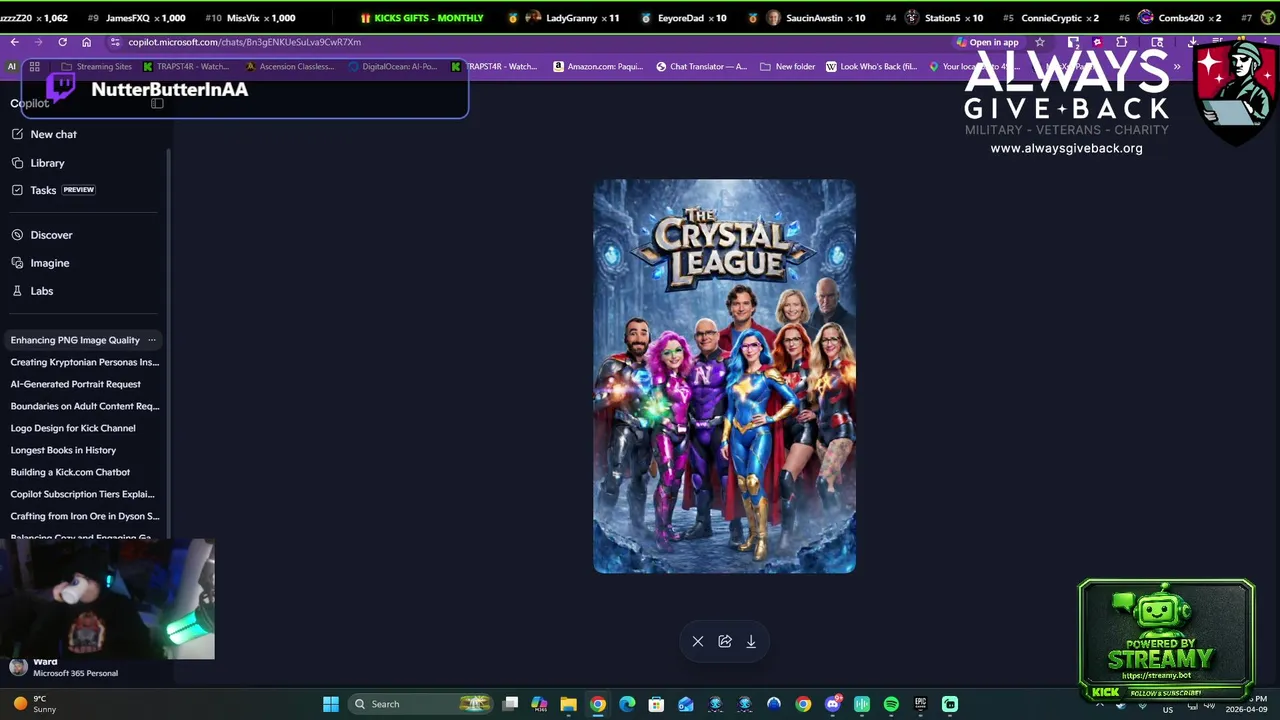Open chat 'Creating Kryptonian Personas'
Image resolution: width=1280 pixels, height=720 pixels.
[x=85, y=362]
